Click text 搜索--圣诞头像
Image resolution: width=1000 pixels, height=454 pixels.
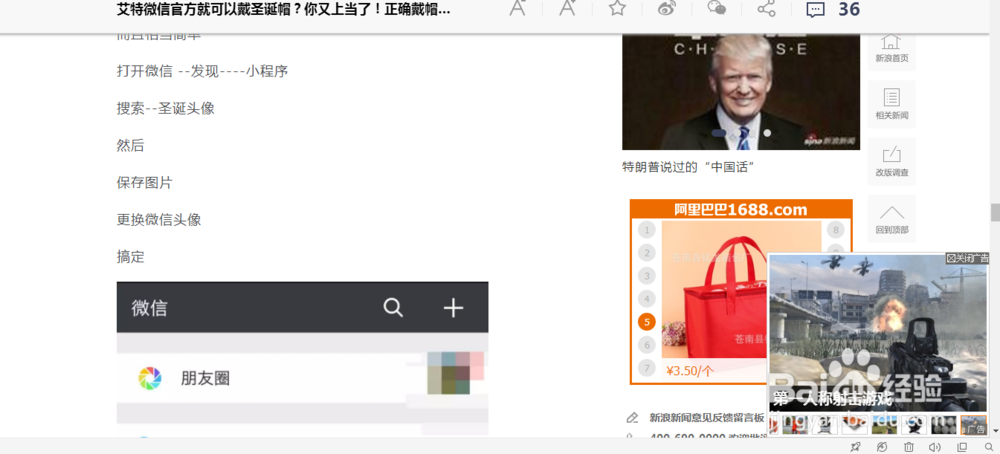(x=165, y=108)
